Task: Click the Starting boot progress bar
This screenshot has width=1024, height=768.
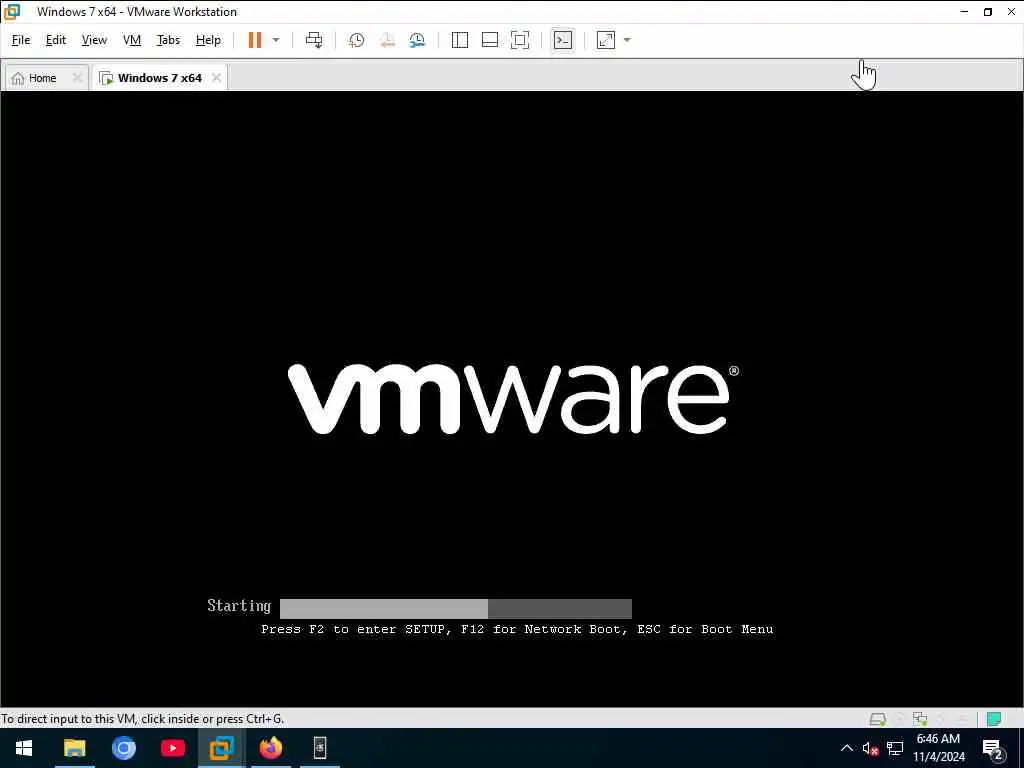Action: (x=455, y=609)
